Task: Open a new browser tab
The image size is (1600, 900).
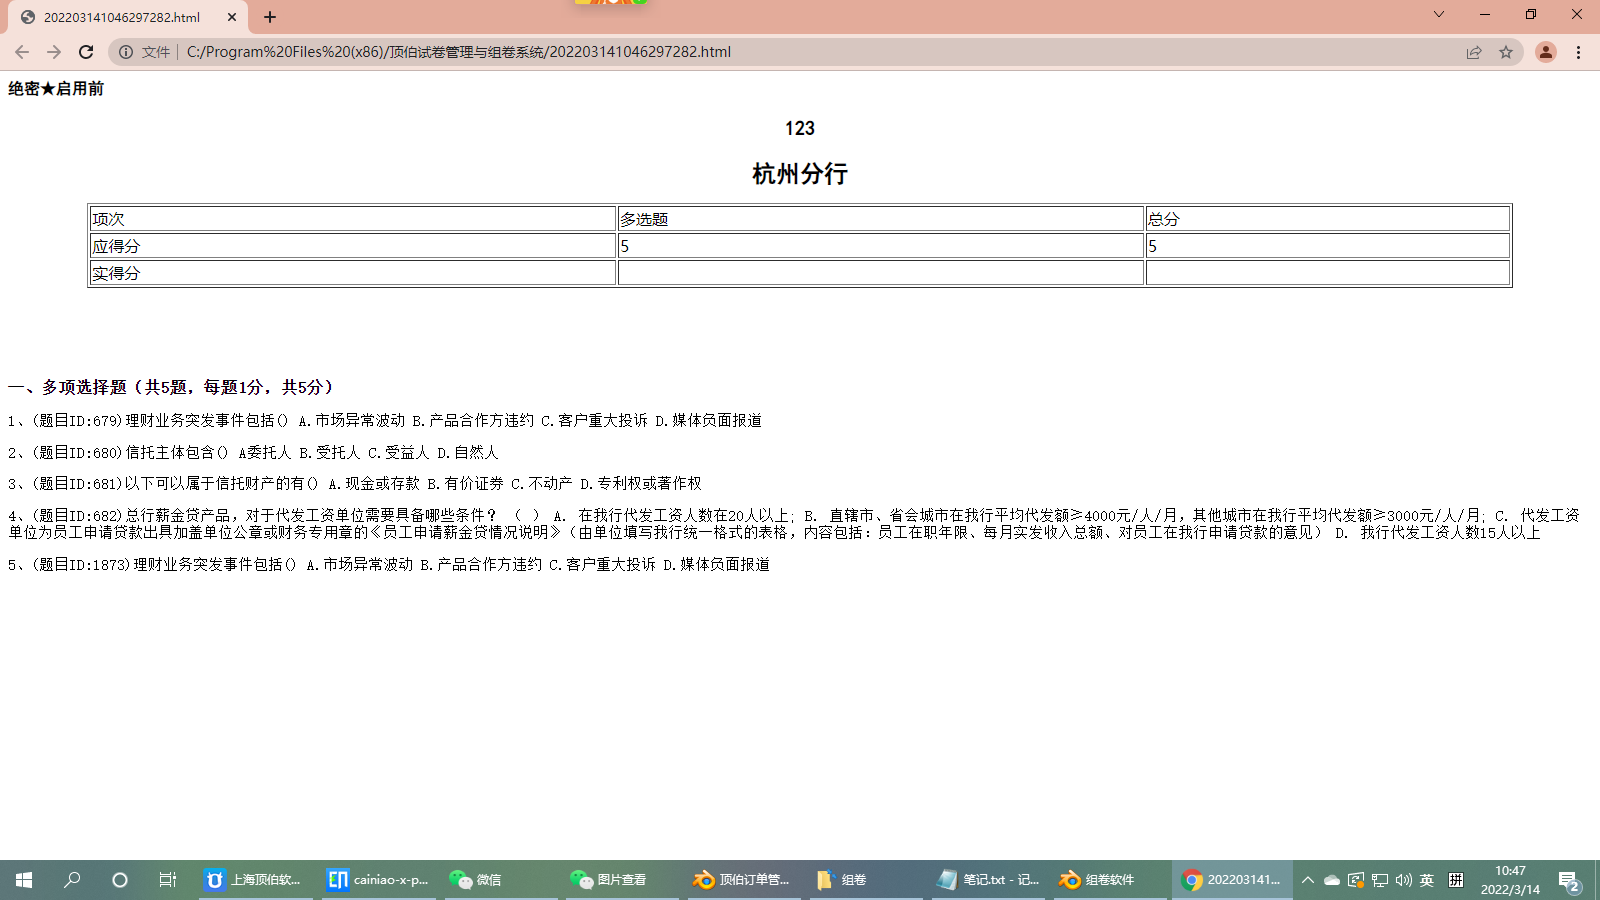Action: [x=270, y=17]
